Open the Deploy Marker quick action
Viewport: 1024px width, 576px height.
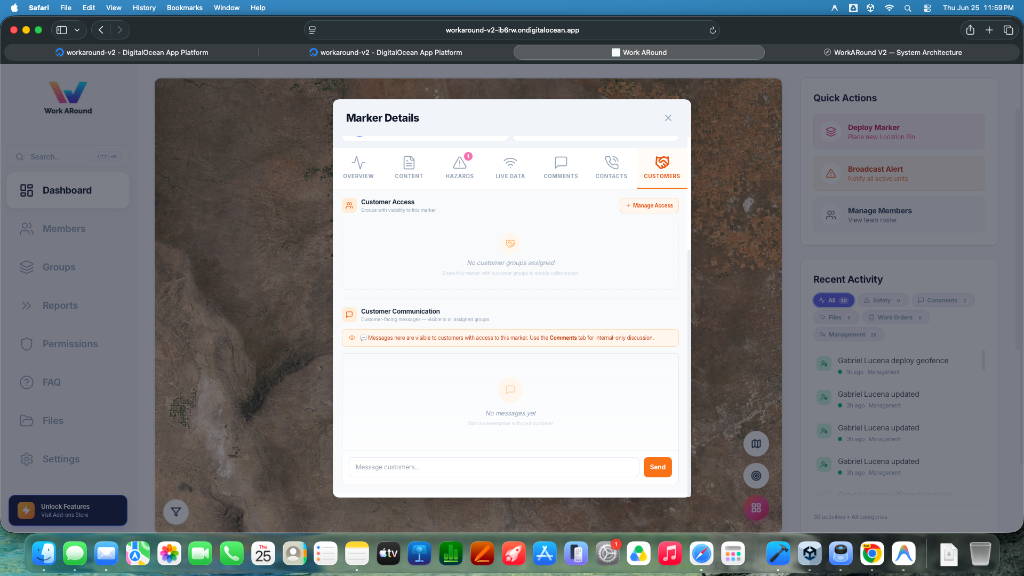[899, 132]
